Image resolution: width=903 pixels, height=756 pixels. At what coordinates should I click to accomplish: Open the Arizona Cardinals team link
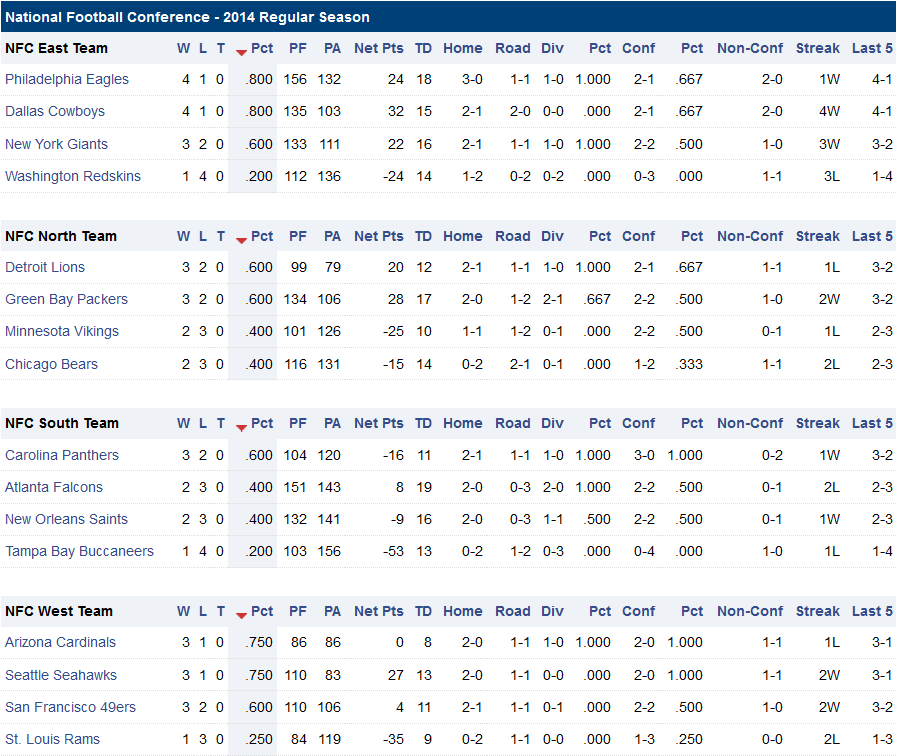tap(60, 643)
